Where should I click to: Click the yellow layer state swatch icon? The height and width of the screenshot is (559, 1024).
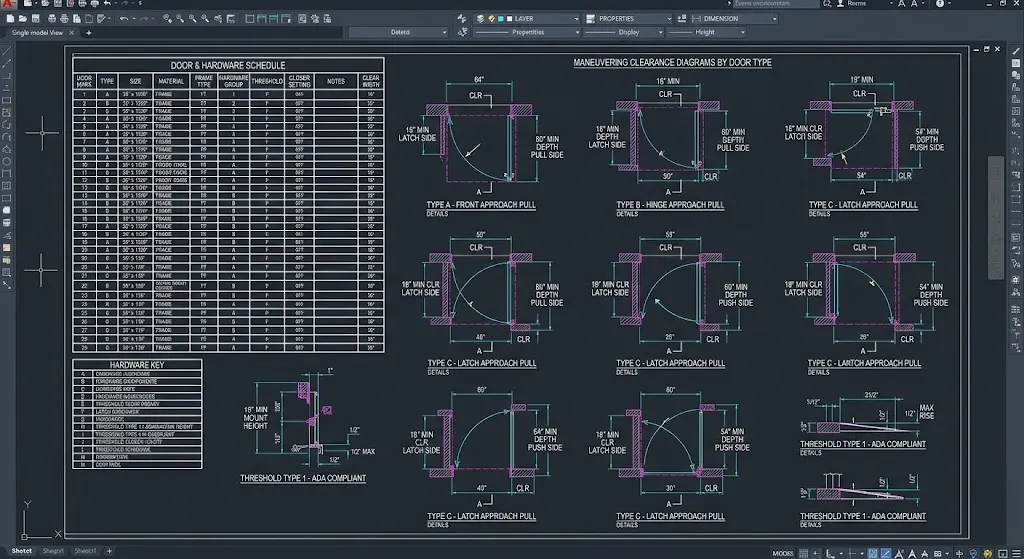tap(491, 18)
